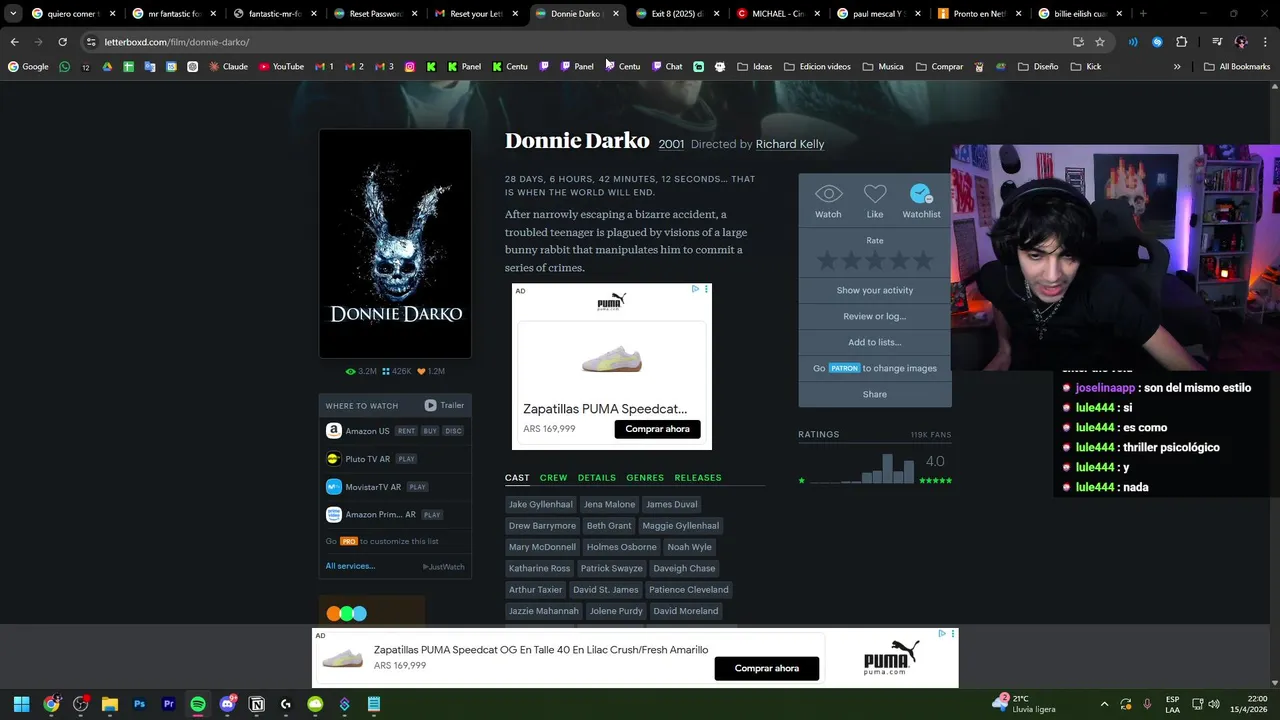
Task: Open Premiere Pro from the taskbar
Action: (169, 704)
